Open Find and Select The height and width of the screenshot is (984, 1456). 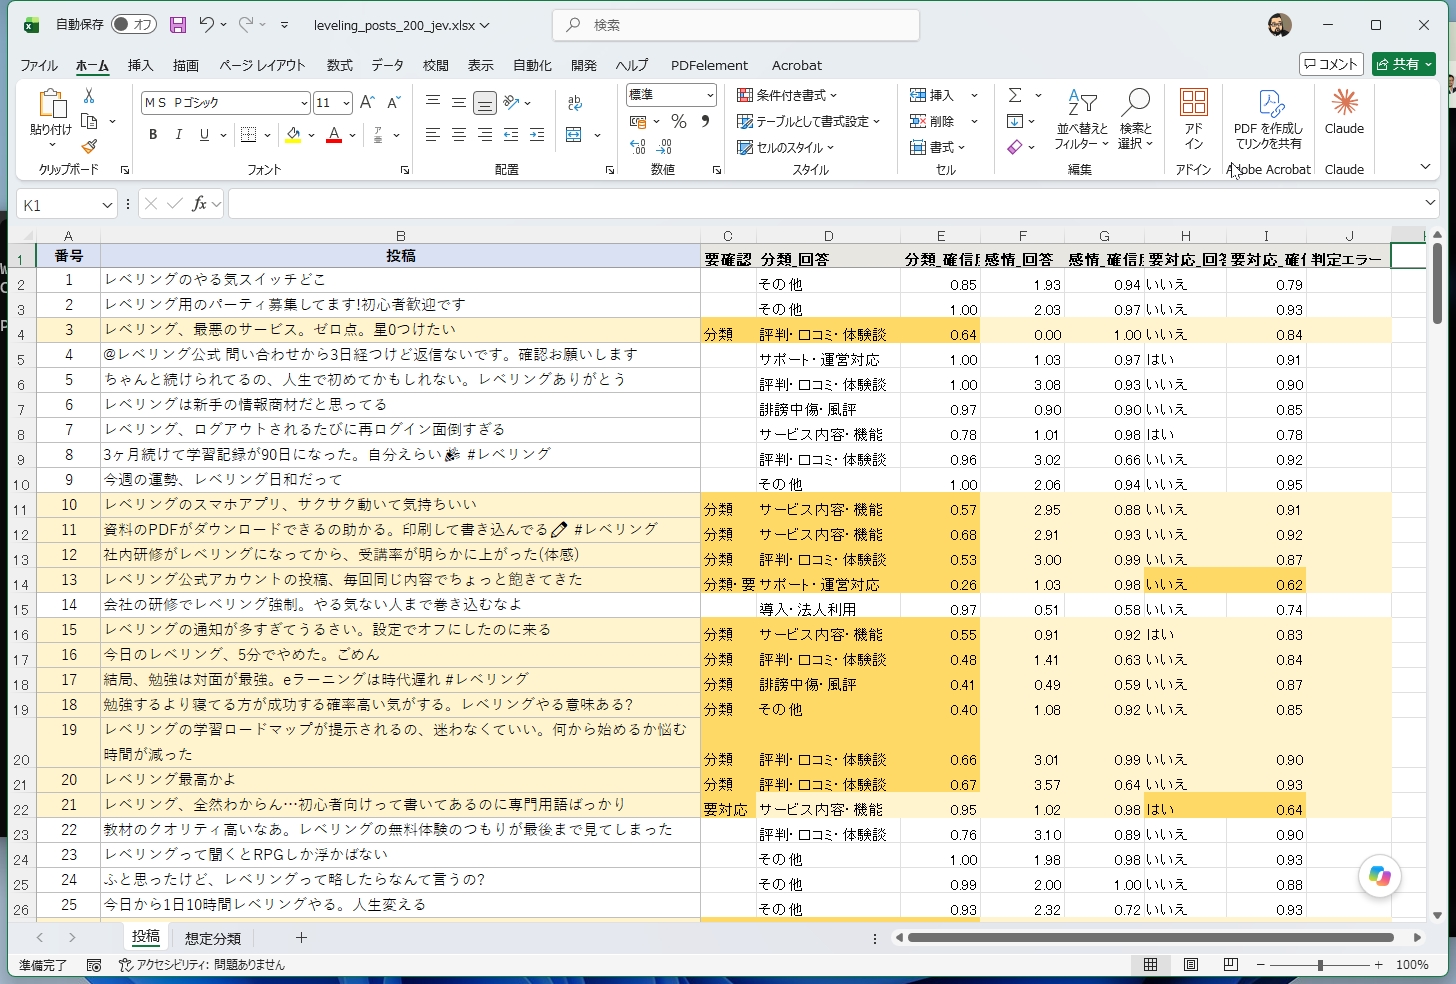1135,118
